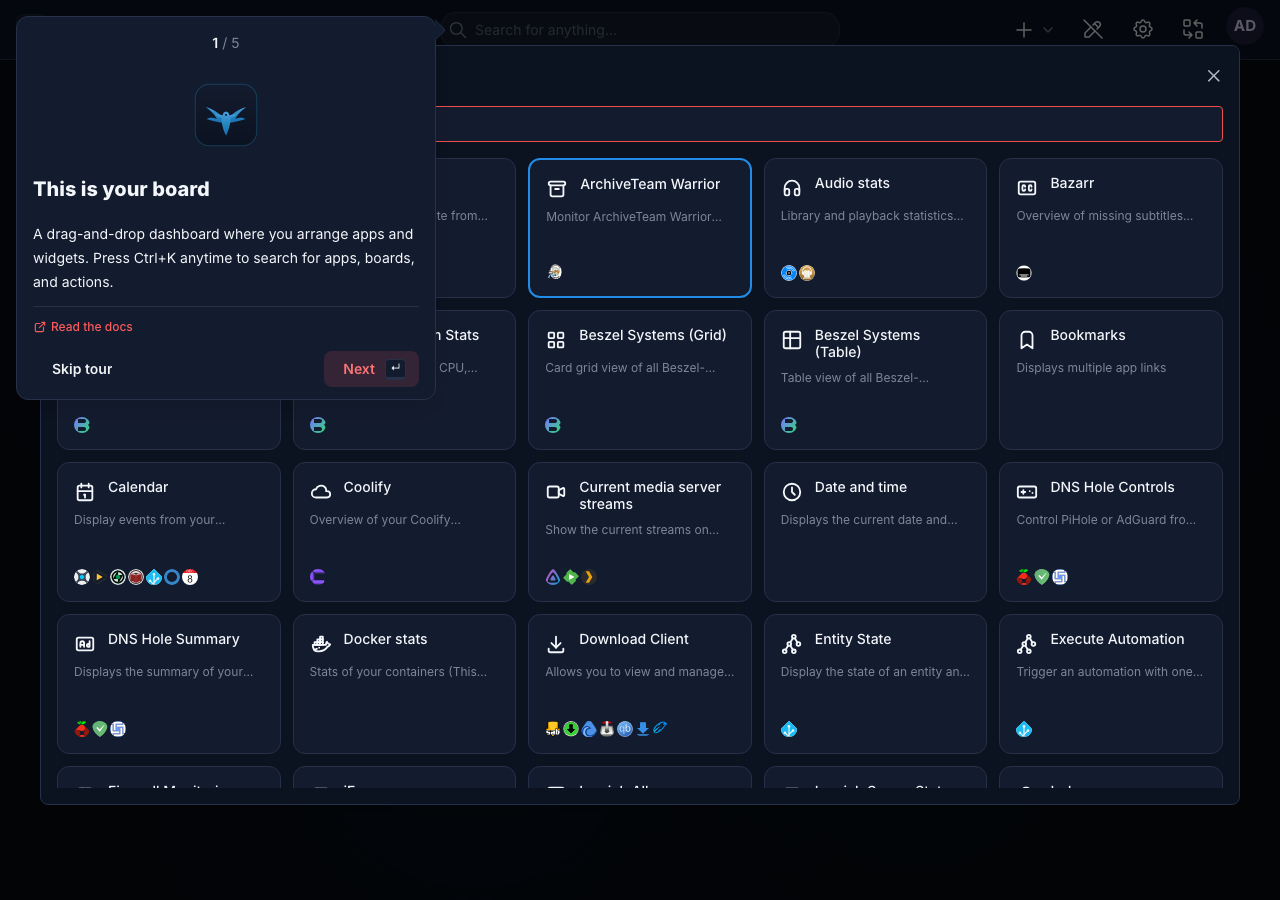Focus the Search for anything field
This screenshot has height=900, width=1280.
[640, 30]
